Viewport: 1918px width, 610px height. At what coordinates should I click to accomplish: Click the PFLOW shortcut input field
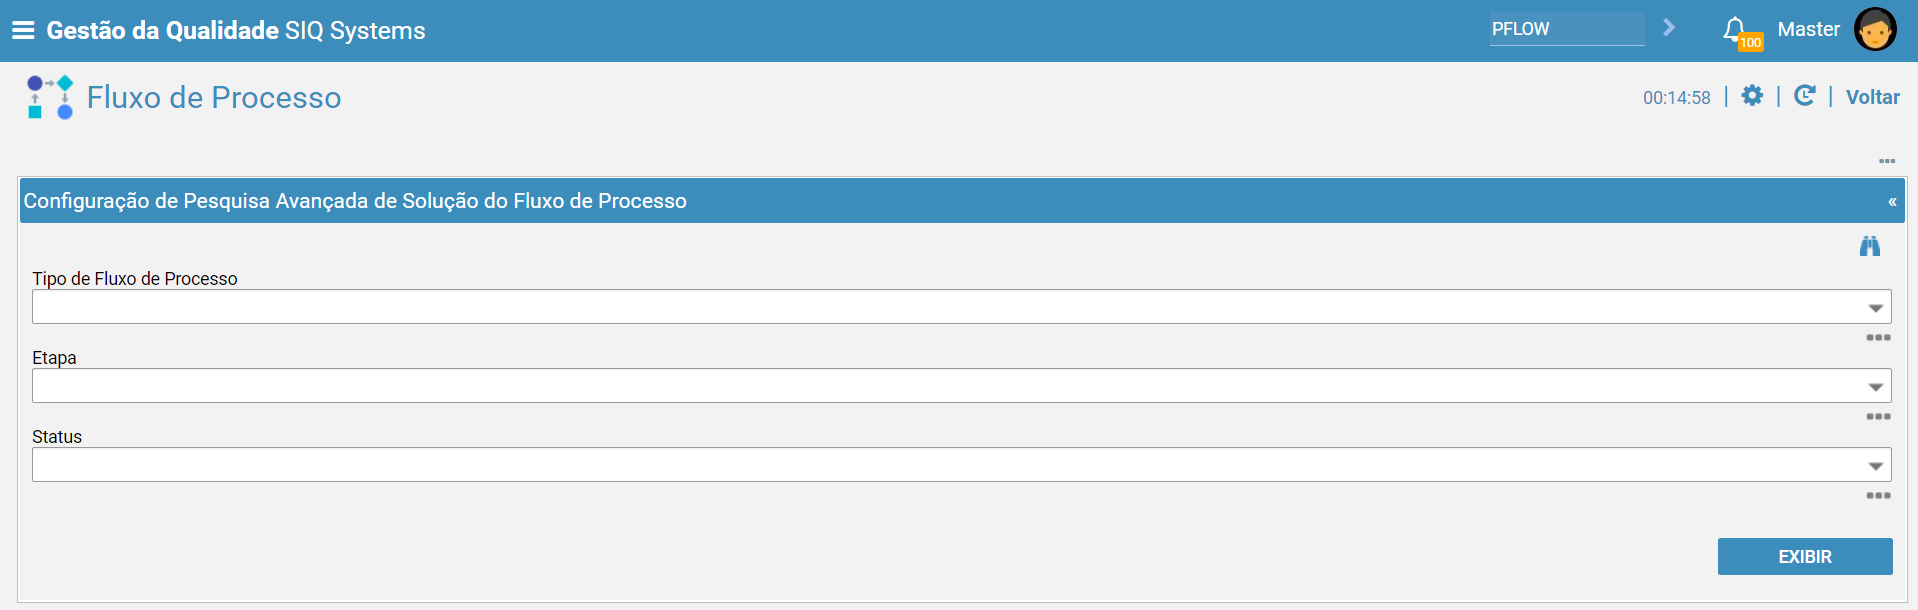[x=1567, y=29]
